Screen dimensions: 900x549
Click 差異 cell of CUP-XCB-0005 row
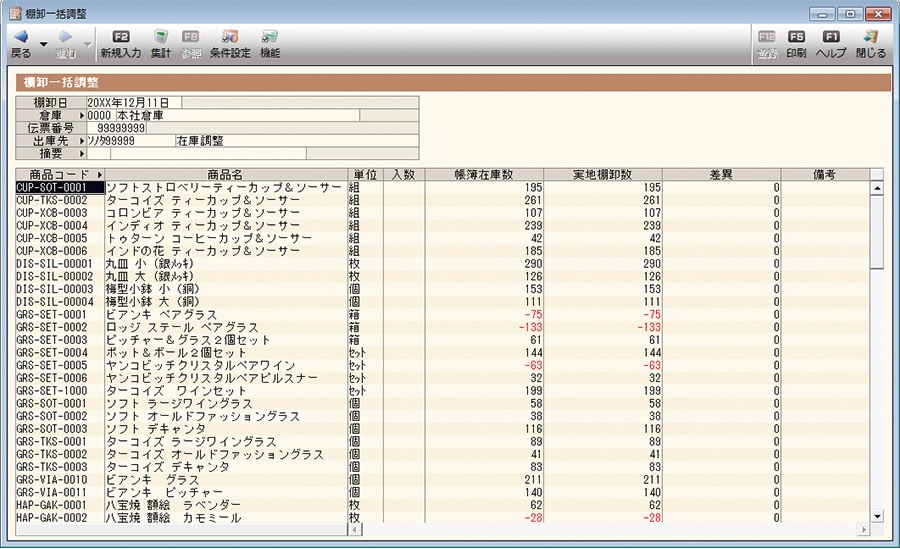(721, 238)
